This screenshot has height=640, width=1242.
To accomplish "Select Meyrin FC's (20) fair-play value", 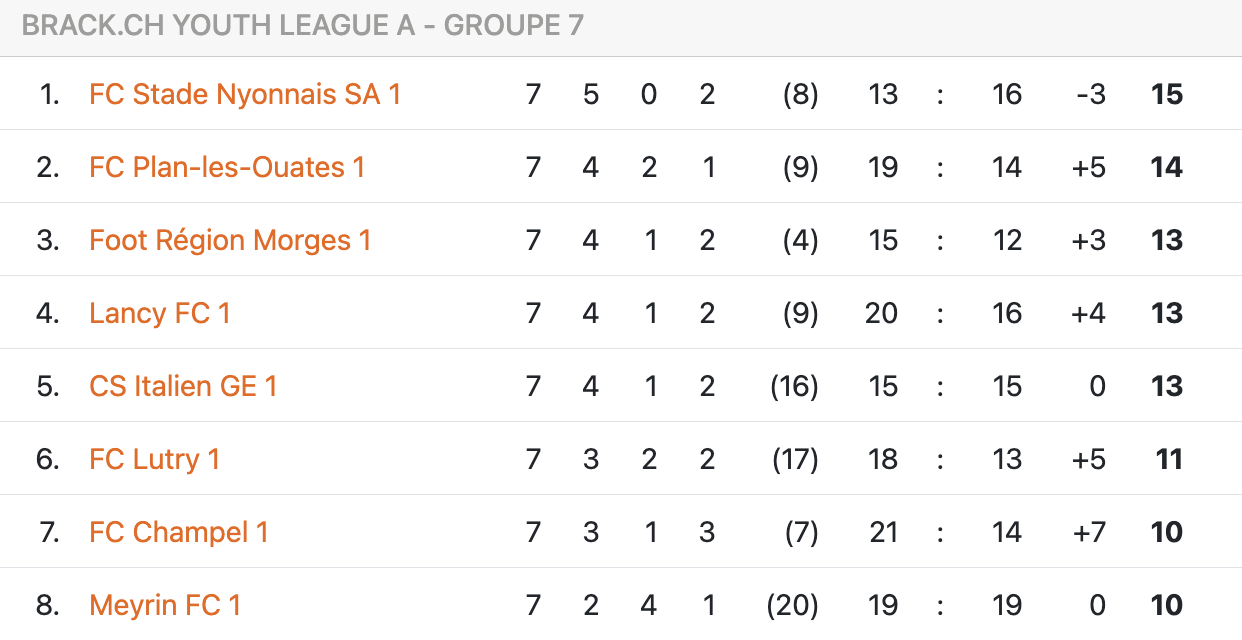I will [792, 605].
